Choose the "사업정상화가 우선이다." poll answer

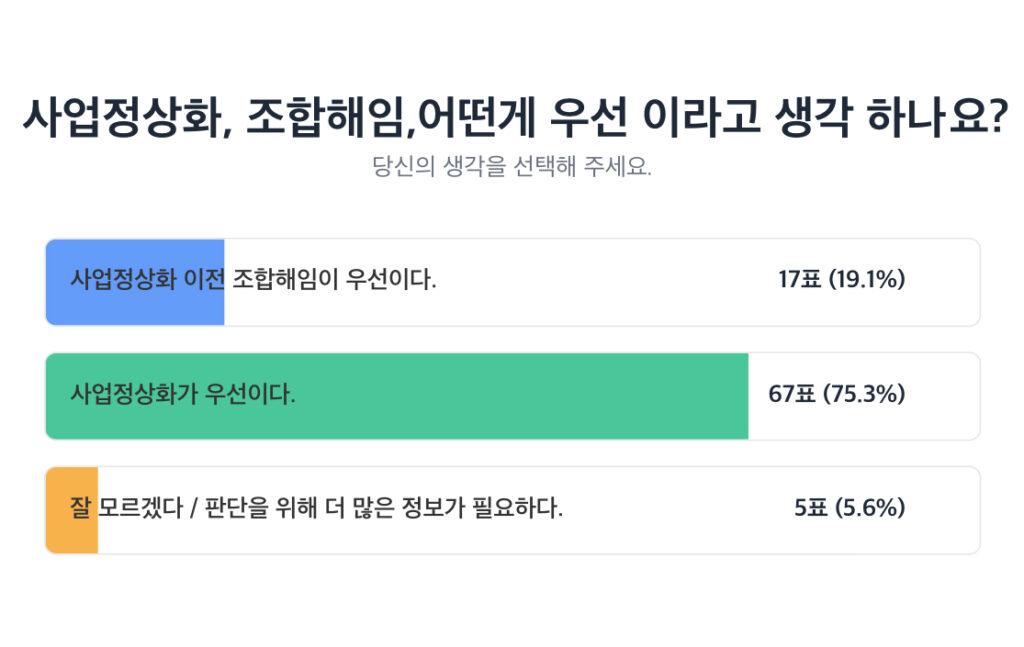pos(183,394)
